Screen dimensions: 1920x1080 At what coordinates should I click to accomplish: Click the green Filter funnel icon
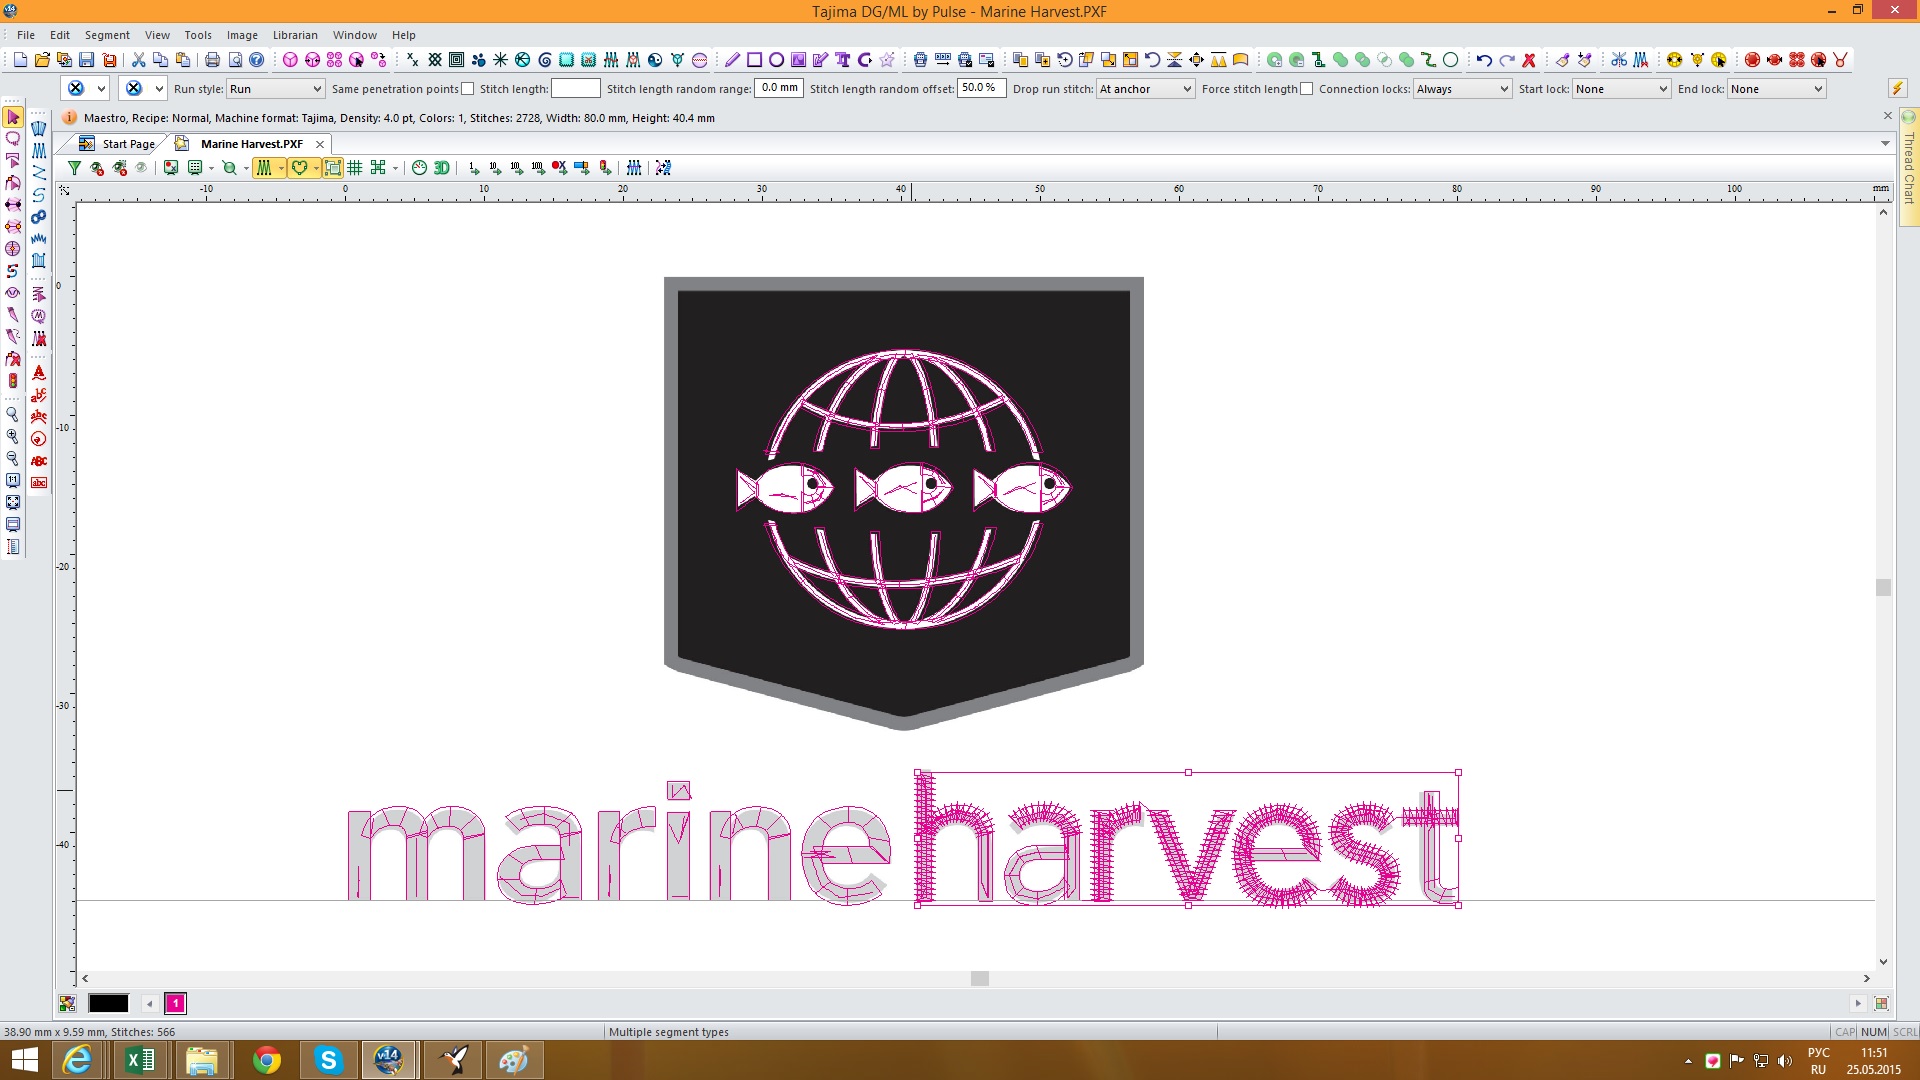point(74,168)
